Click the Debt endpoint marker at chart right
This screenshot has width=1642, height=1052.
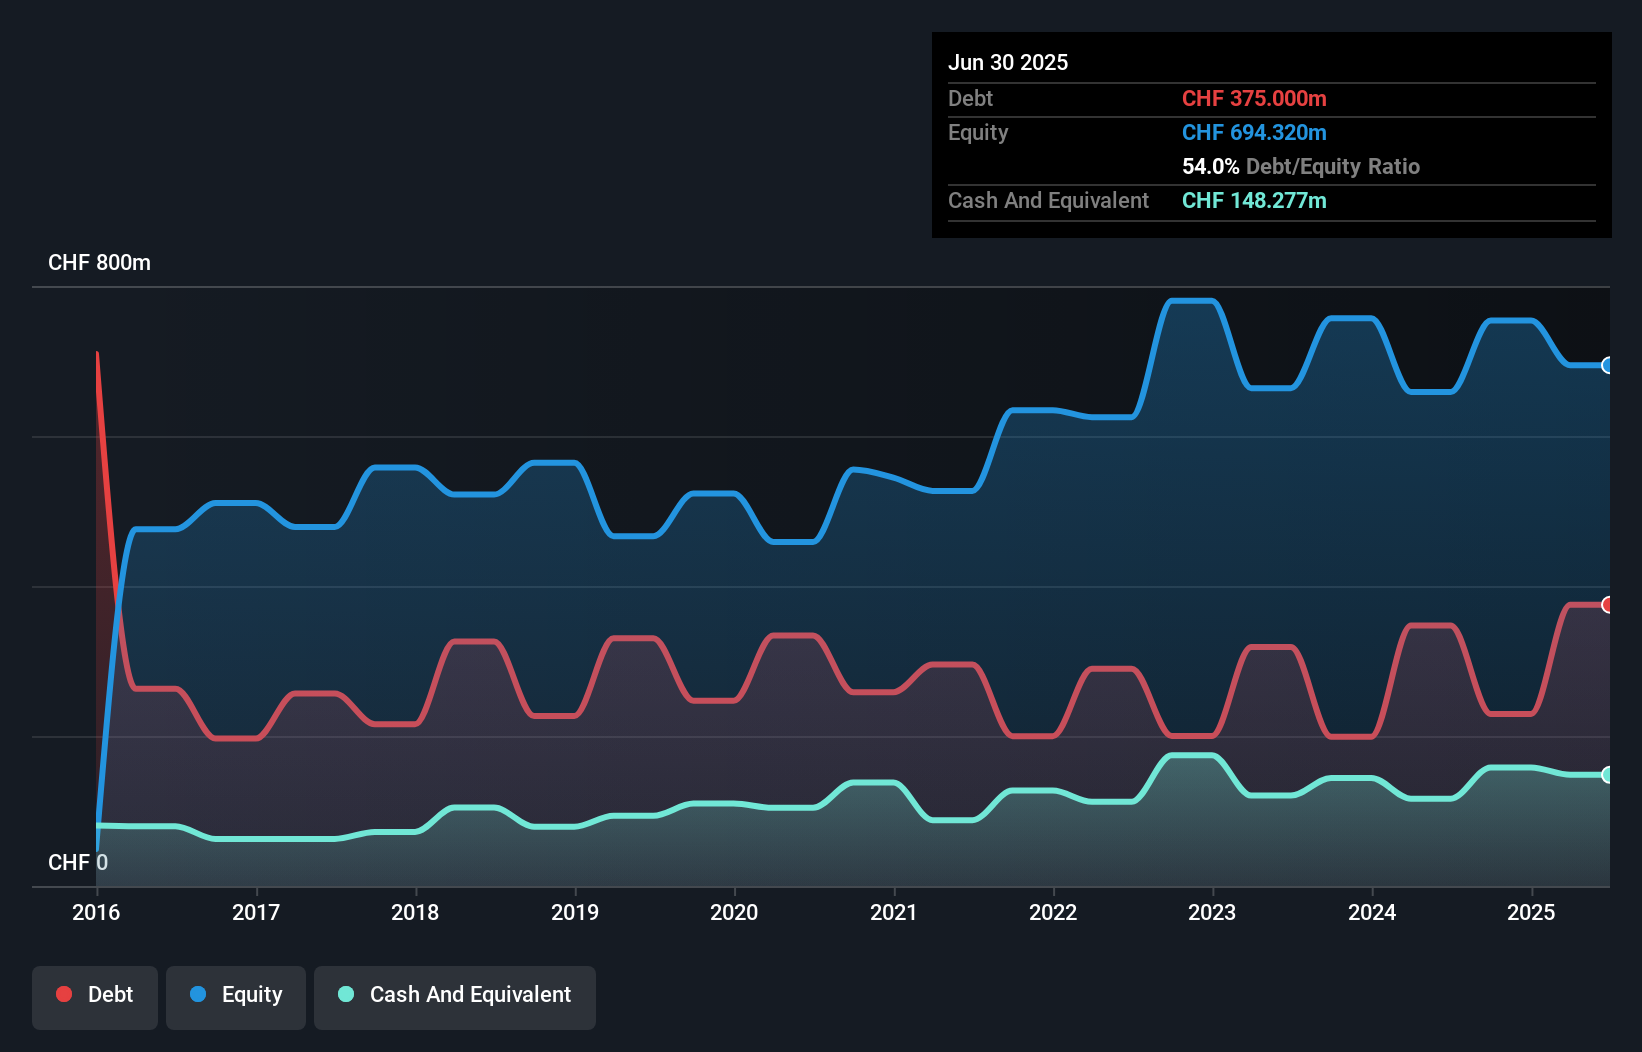(1607, 603)
